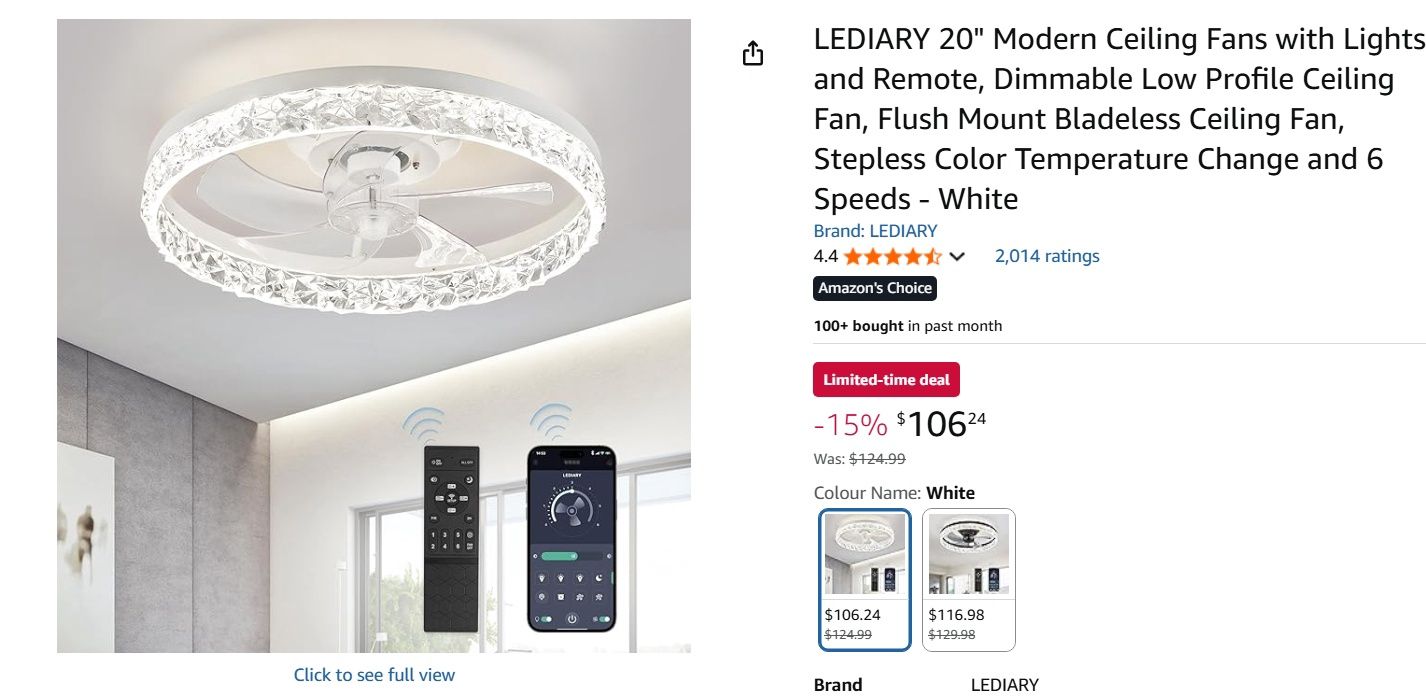Choose the black fan variant priced $116.98
The height and width of the screenshot is (697, 1426).
[x=968, y=580]
